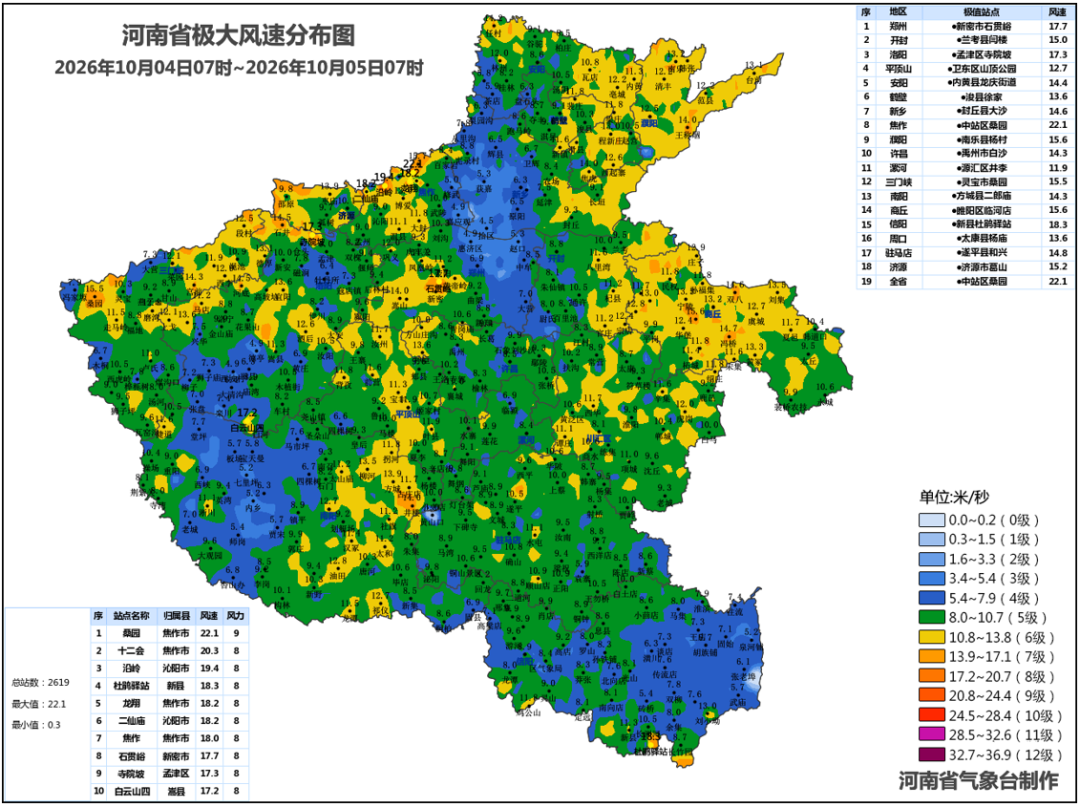This screenshot has height=807, width=1080.
Task: Click 极值站点 header in regional table
Action: click(x=981, y=12)
